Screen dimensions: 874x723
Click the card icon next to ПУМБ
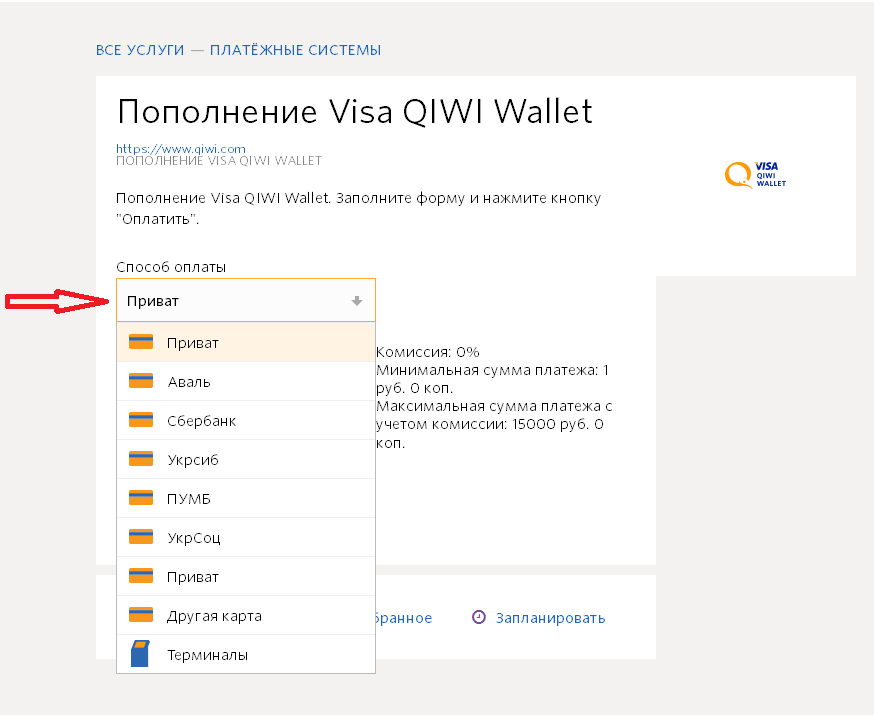click(141, 498)
